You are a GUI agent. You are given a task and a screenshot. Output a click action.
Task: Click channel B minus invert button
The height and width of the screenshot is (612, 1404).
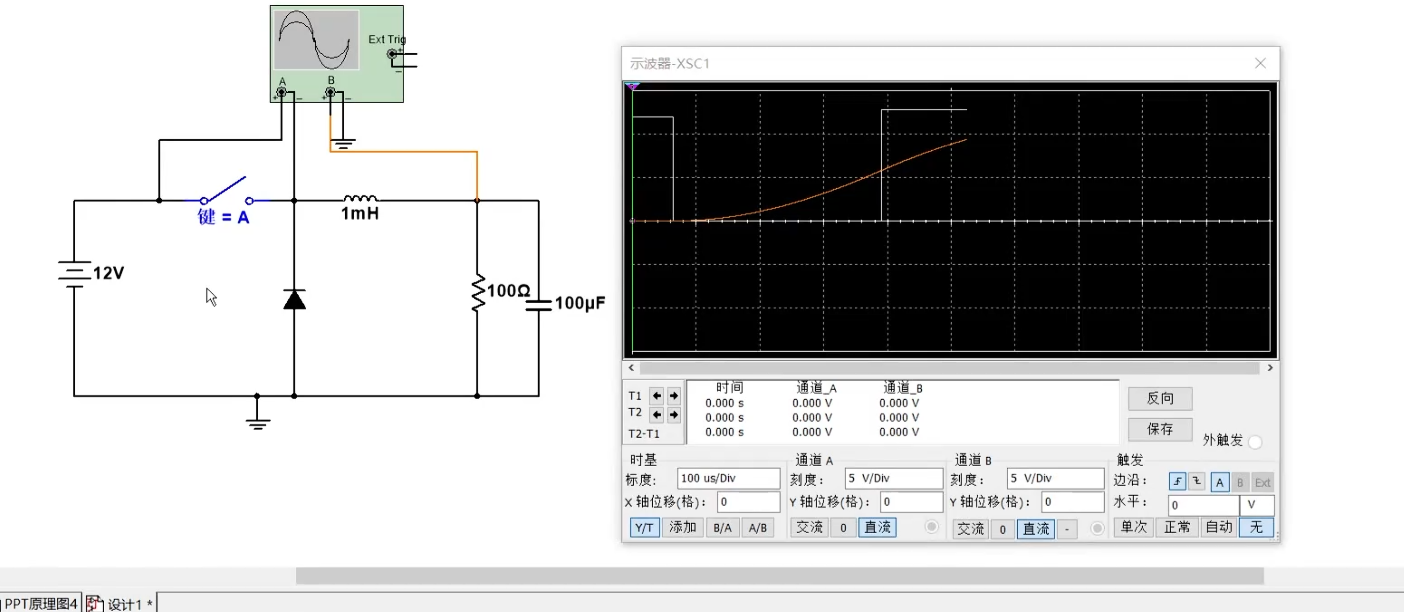(1067, 529)
